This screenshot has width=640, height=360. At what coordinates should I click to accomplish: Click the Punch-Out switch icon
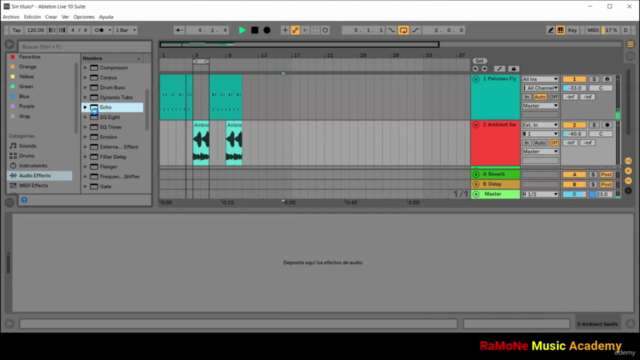[x=416, y=30]
